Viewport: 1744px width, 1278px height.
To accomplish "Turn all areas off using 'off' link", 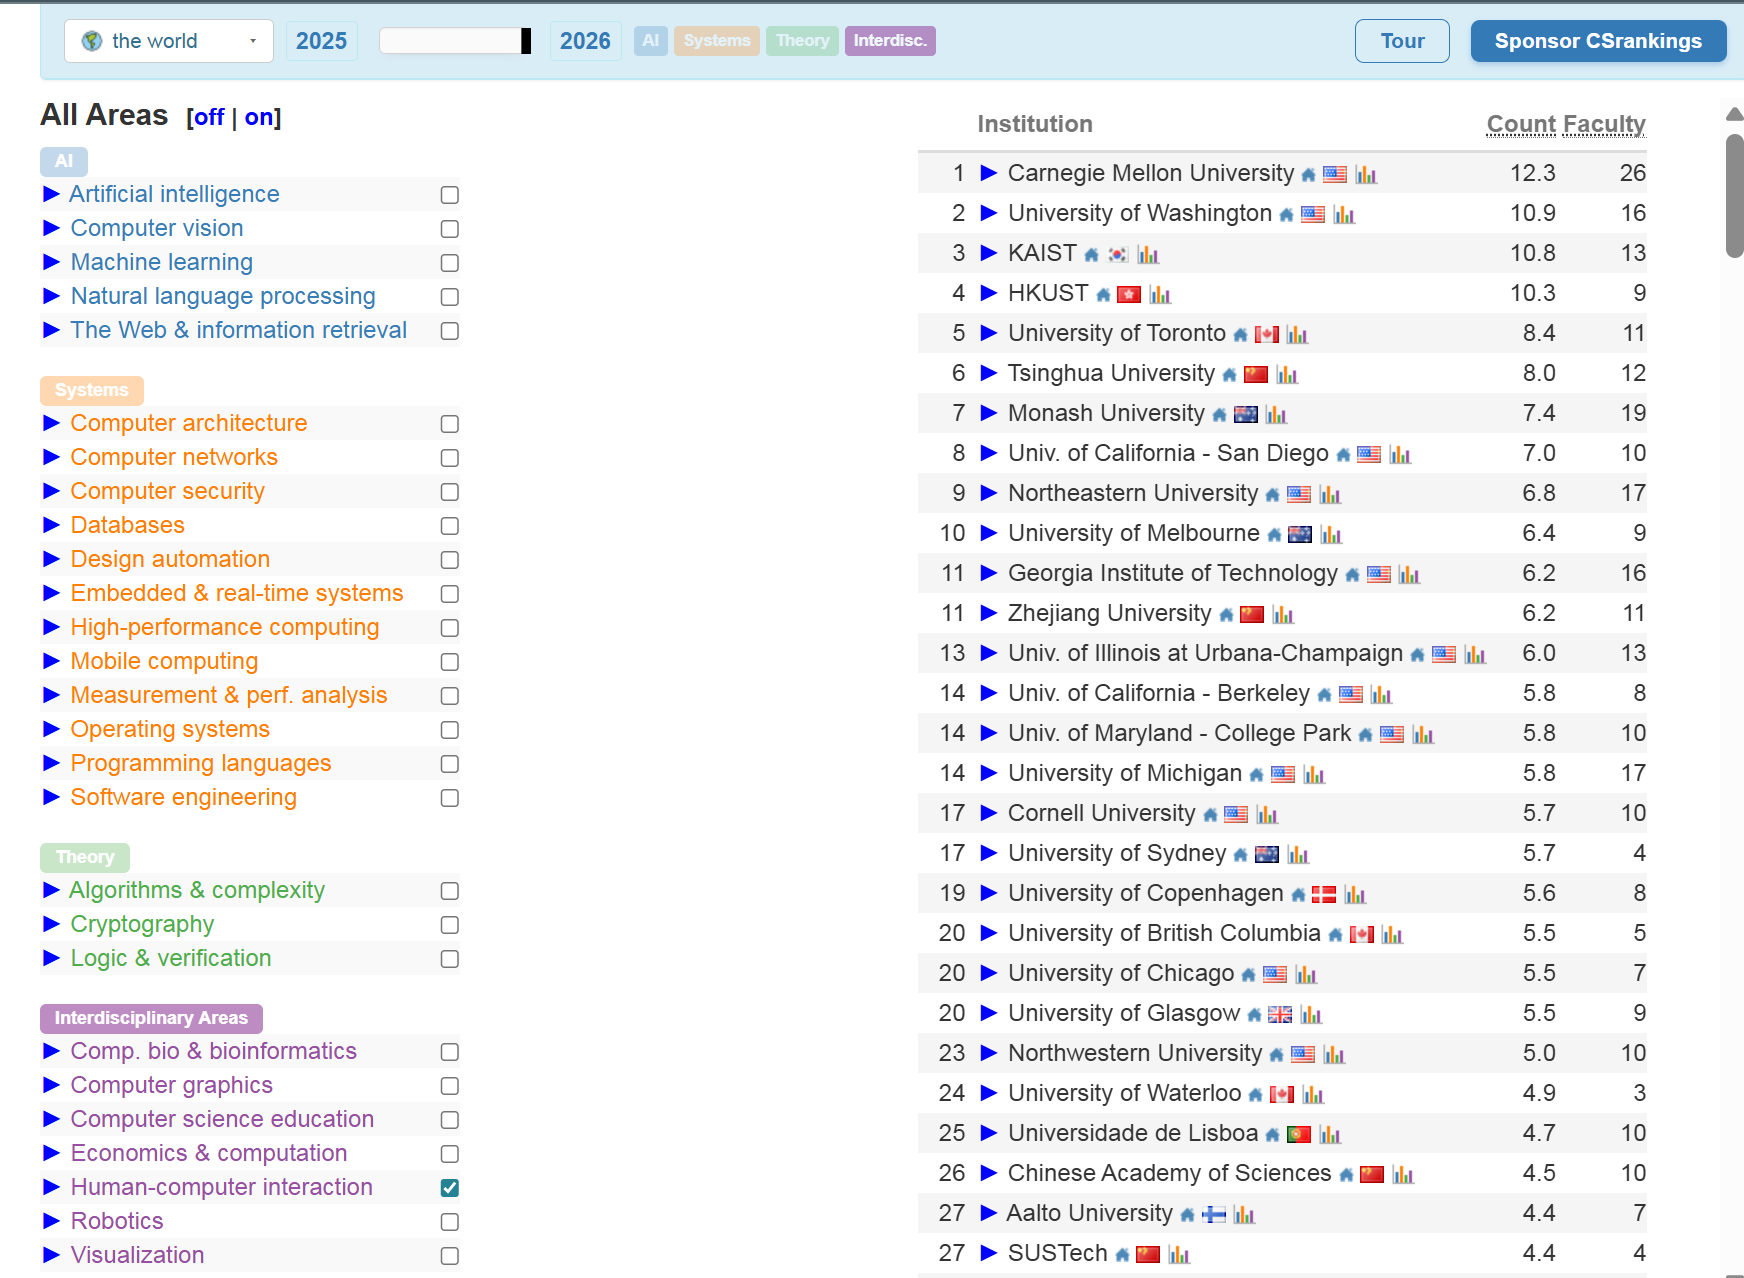I will (x=209, y=117).
